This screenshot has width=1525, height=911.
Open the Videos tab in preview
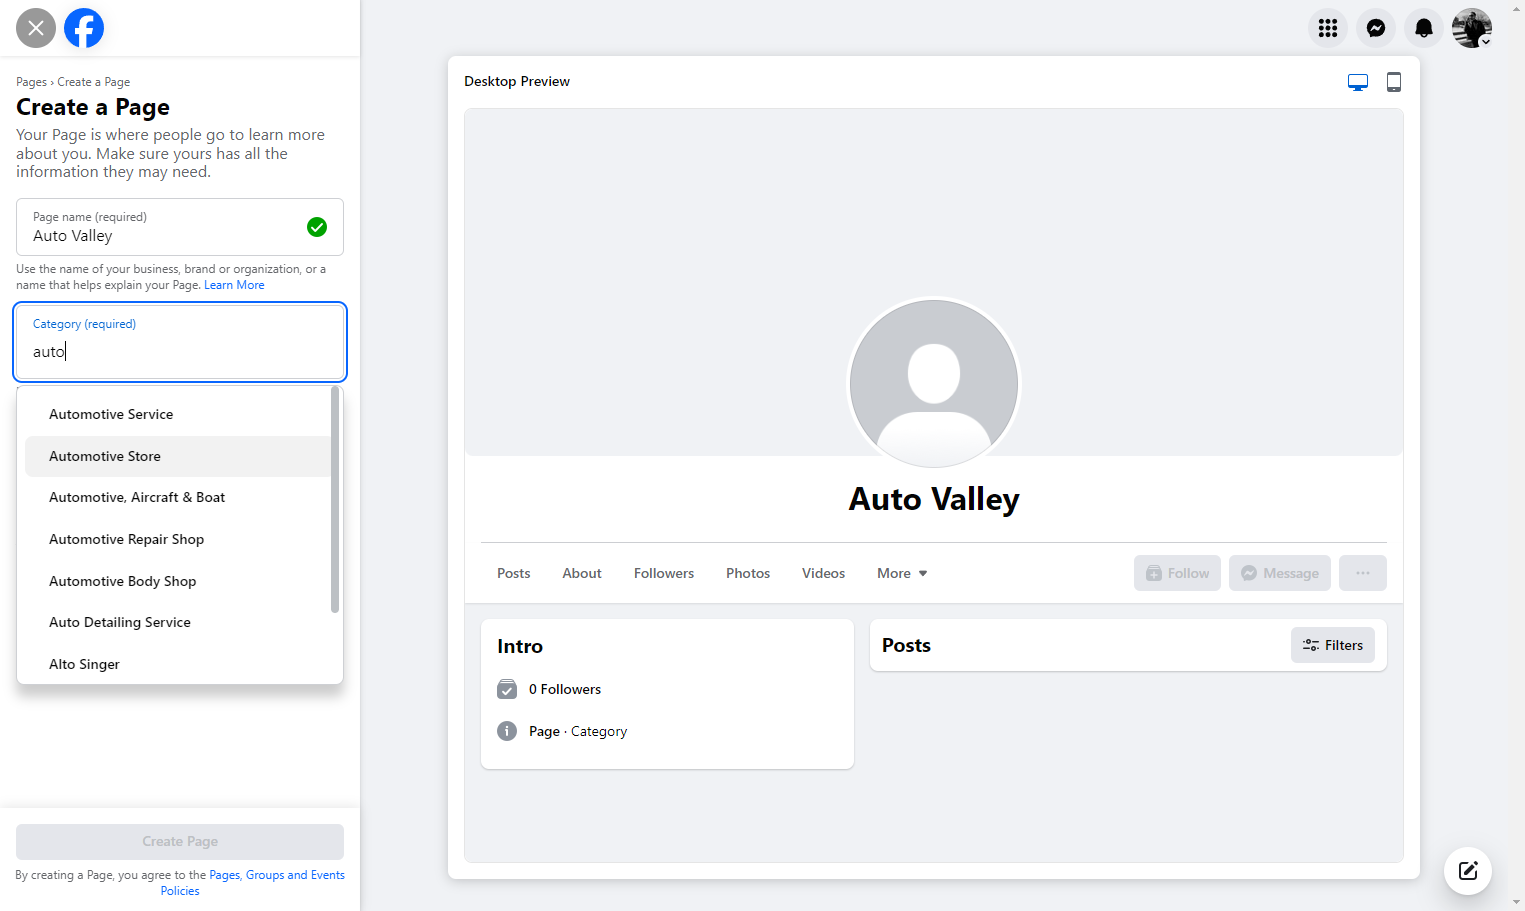tap(823, 573)
